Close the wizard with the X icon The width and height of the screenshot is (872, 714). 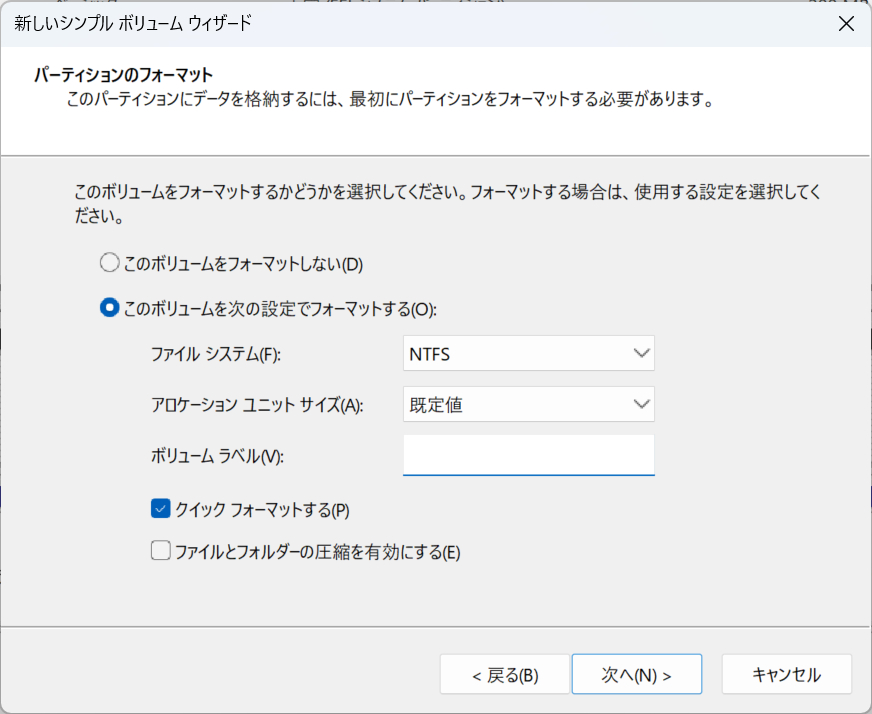click(846, 23)
